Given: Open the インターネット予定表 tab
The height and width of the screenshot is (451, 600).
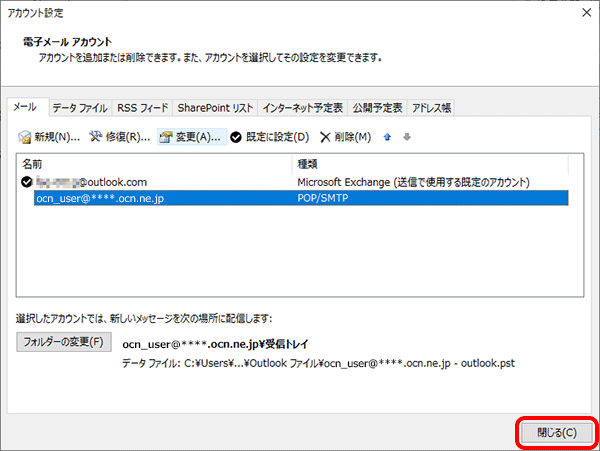Looking at the screenshot, I should click(x=302, y=108).
